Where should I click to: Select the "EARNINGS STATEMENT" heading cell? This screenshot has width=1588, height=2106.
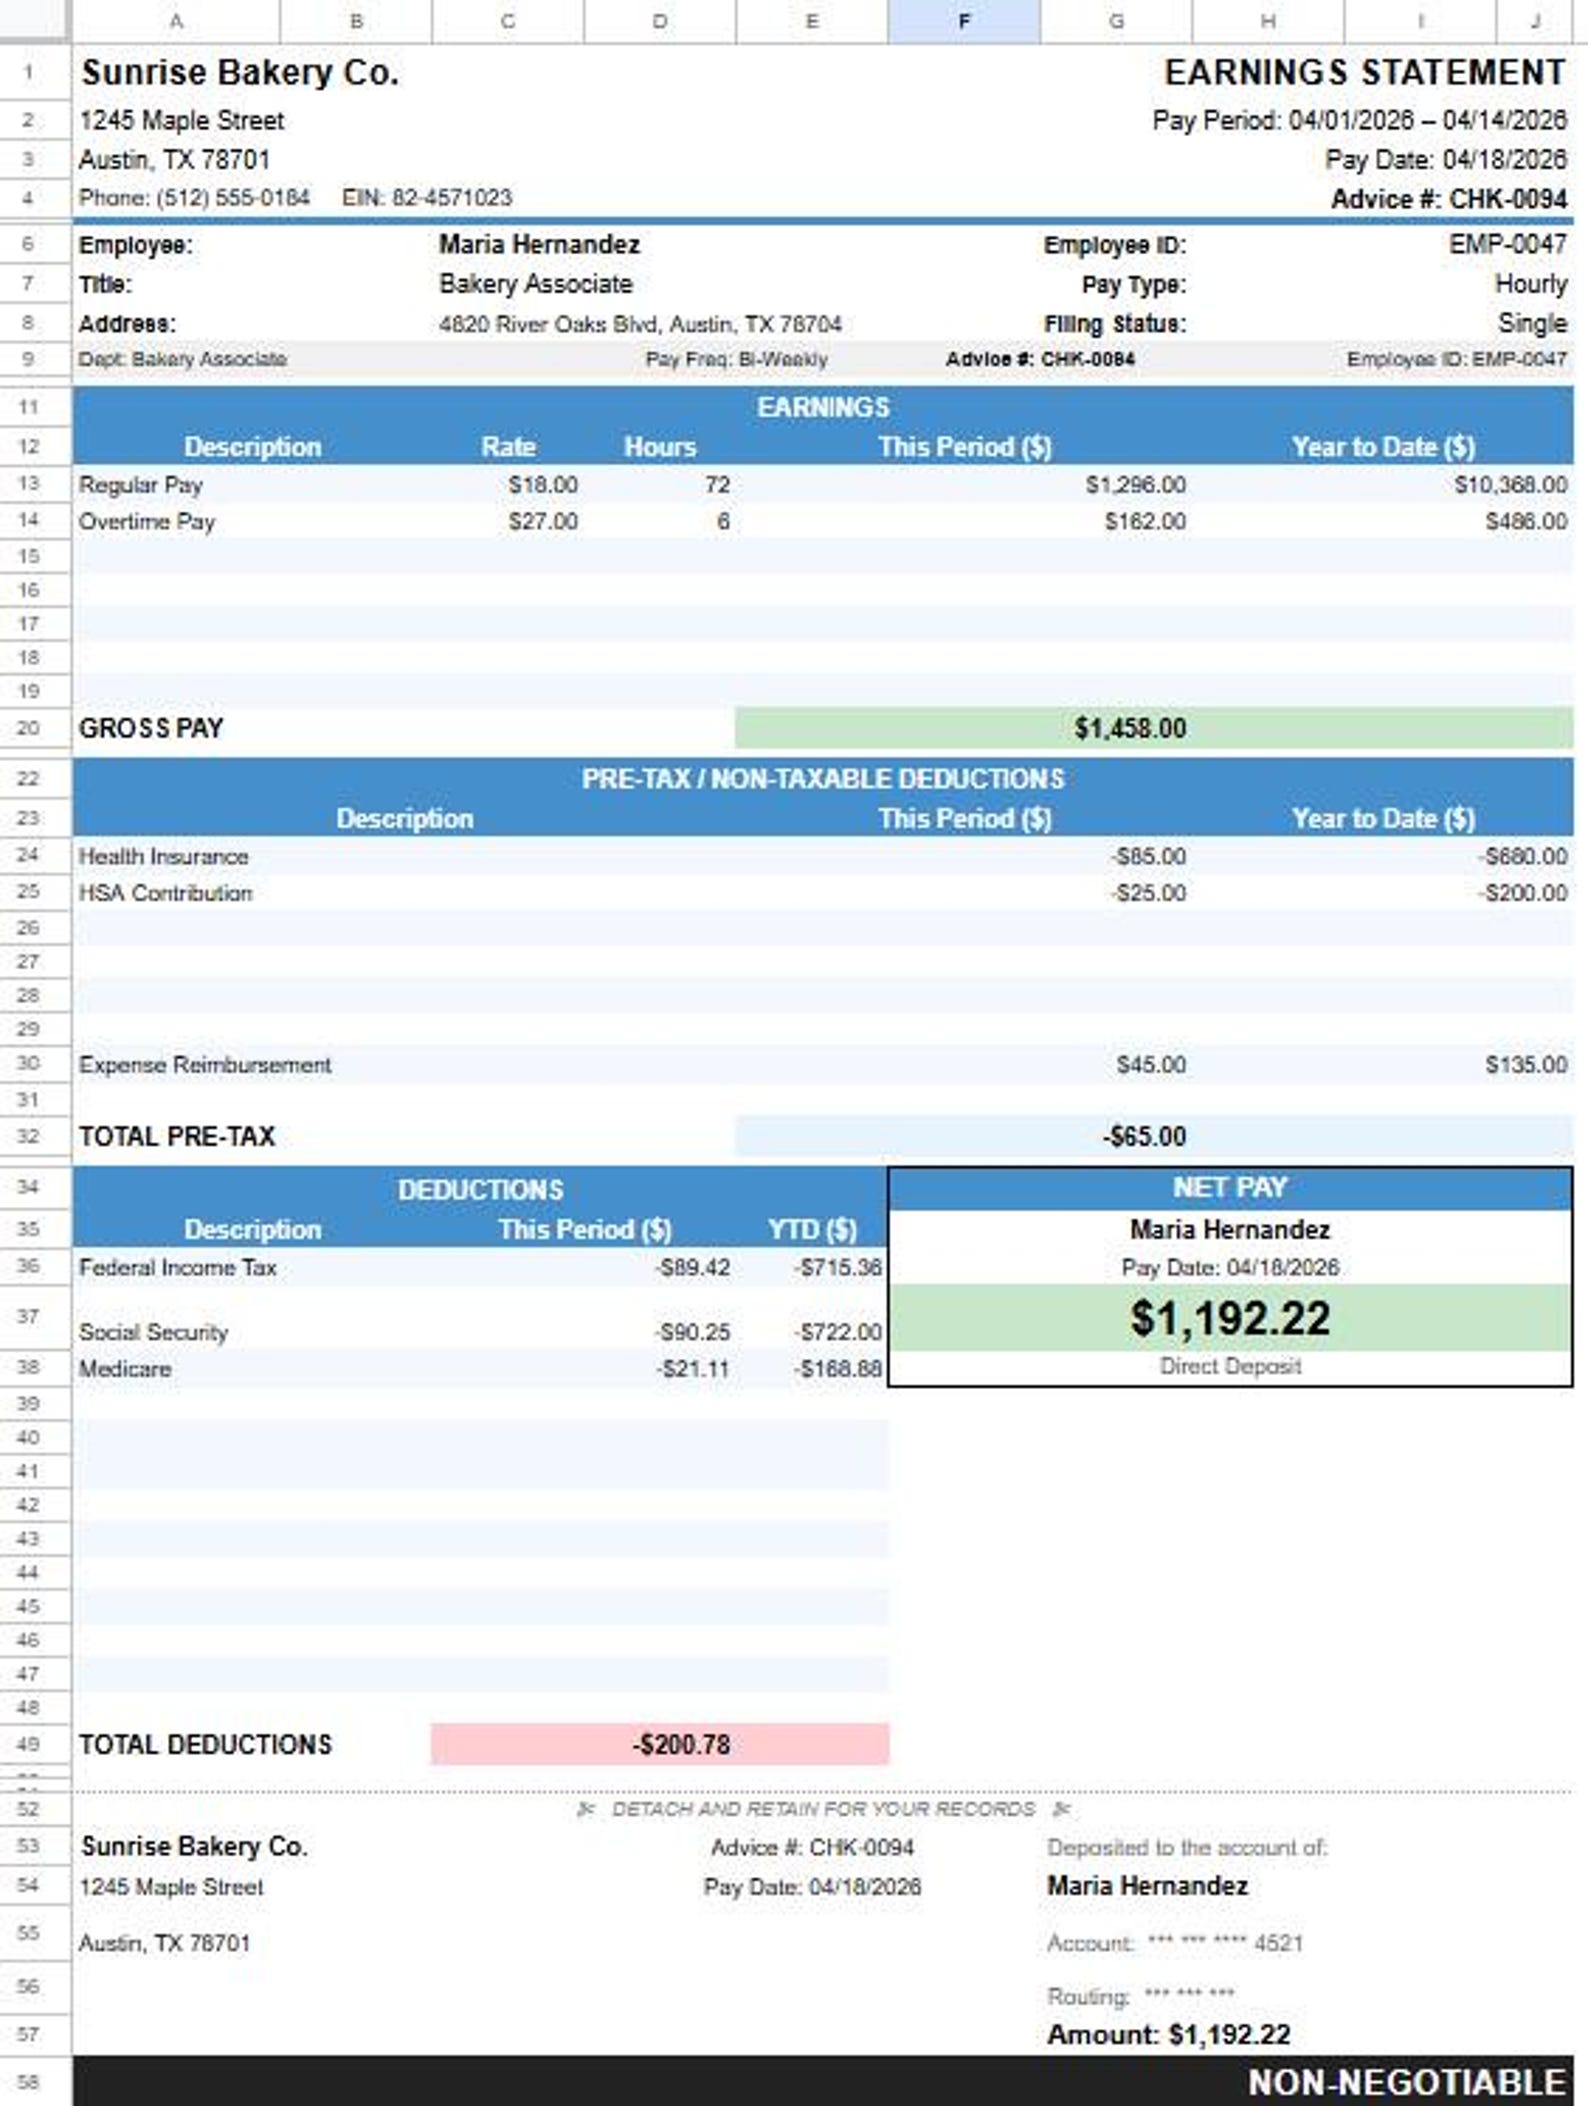pyautogui.click(x=1365, y=72)
